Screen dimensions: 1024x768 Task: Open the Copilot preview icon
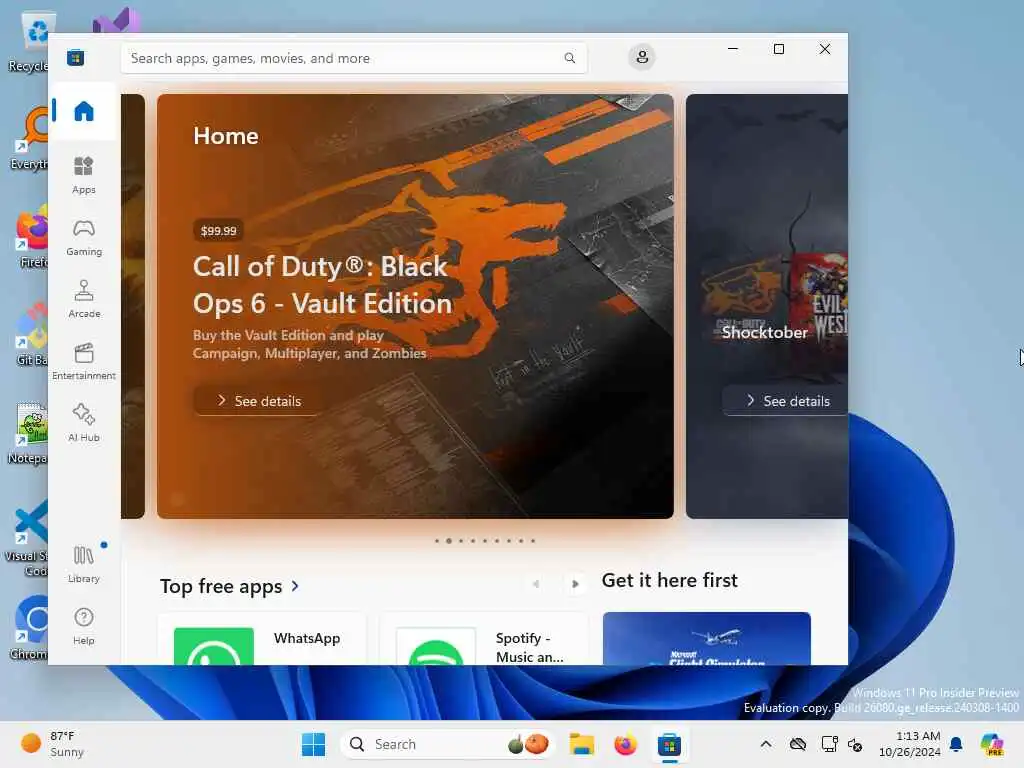pyautogui.click(x=992, y=744)
